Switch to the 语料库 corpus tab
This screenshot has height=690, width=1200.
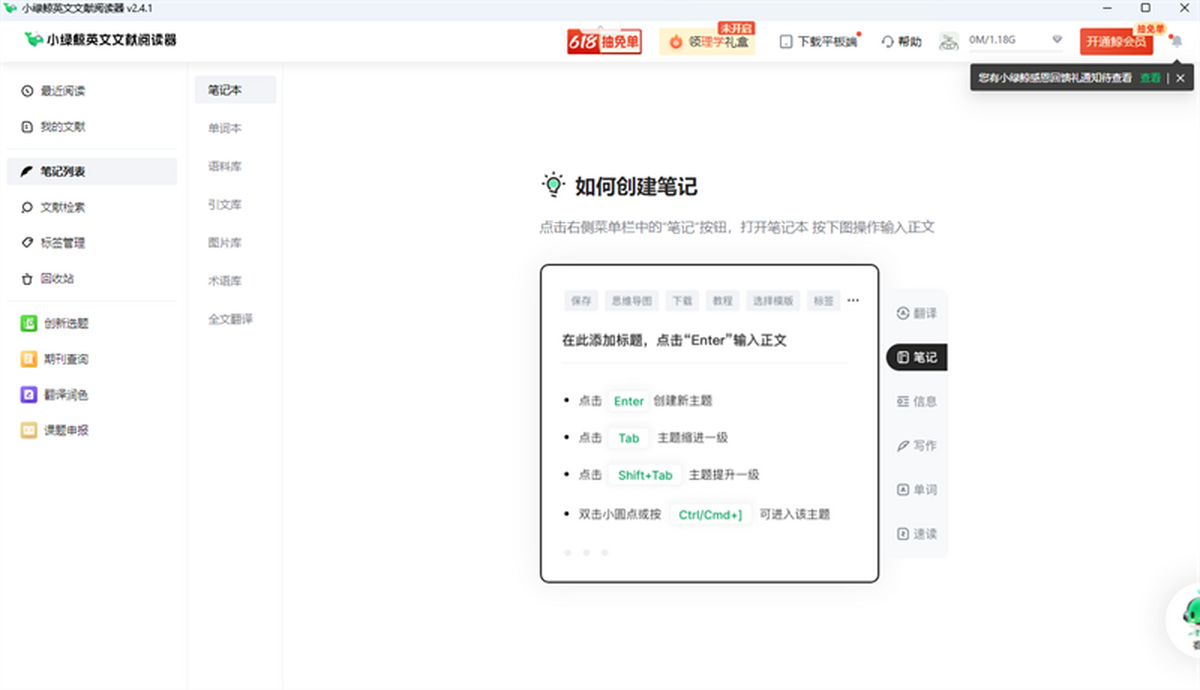pos(225,167)
